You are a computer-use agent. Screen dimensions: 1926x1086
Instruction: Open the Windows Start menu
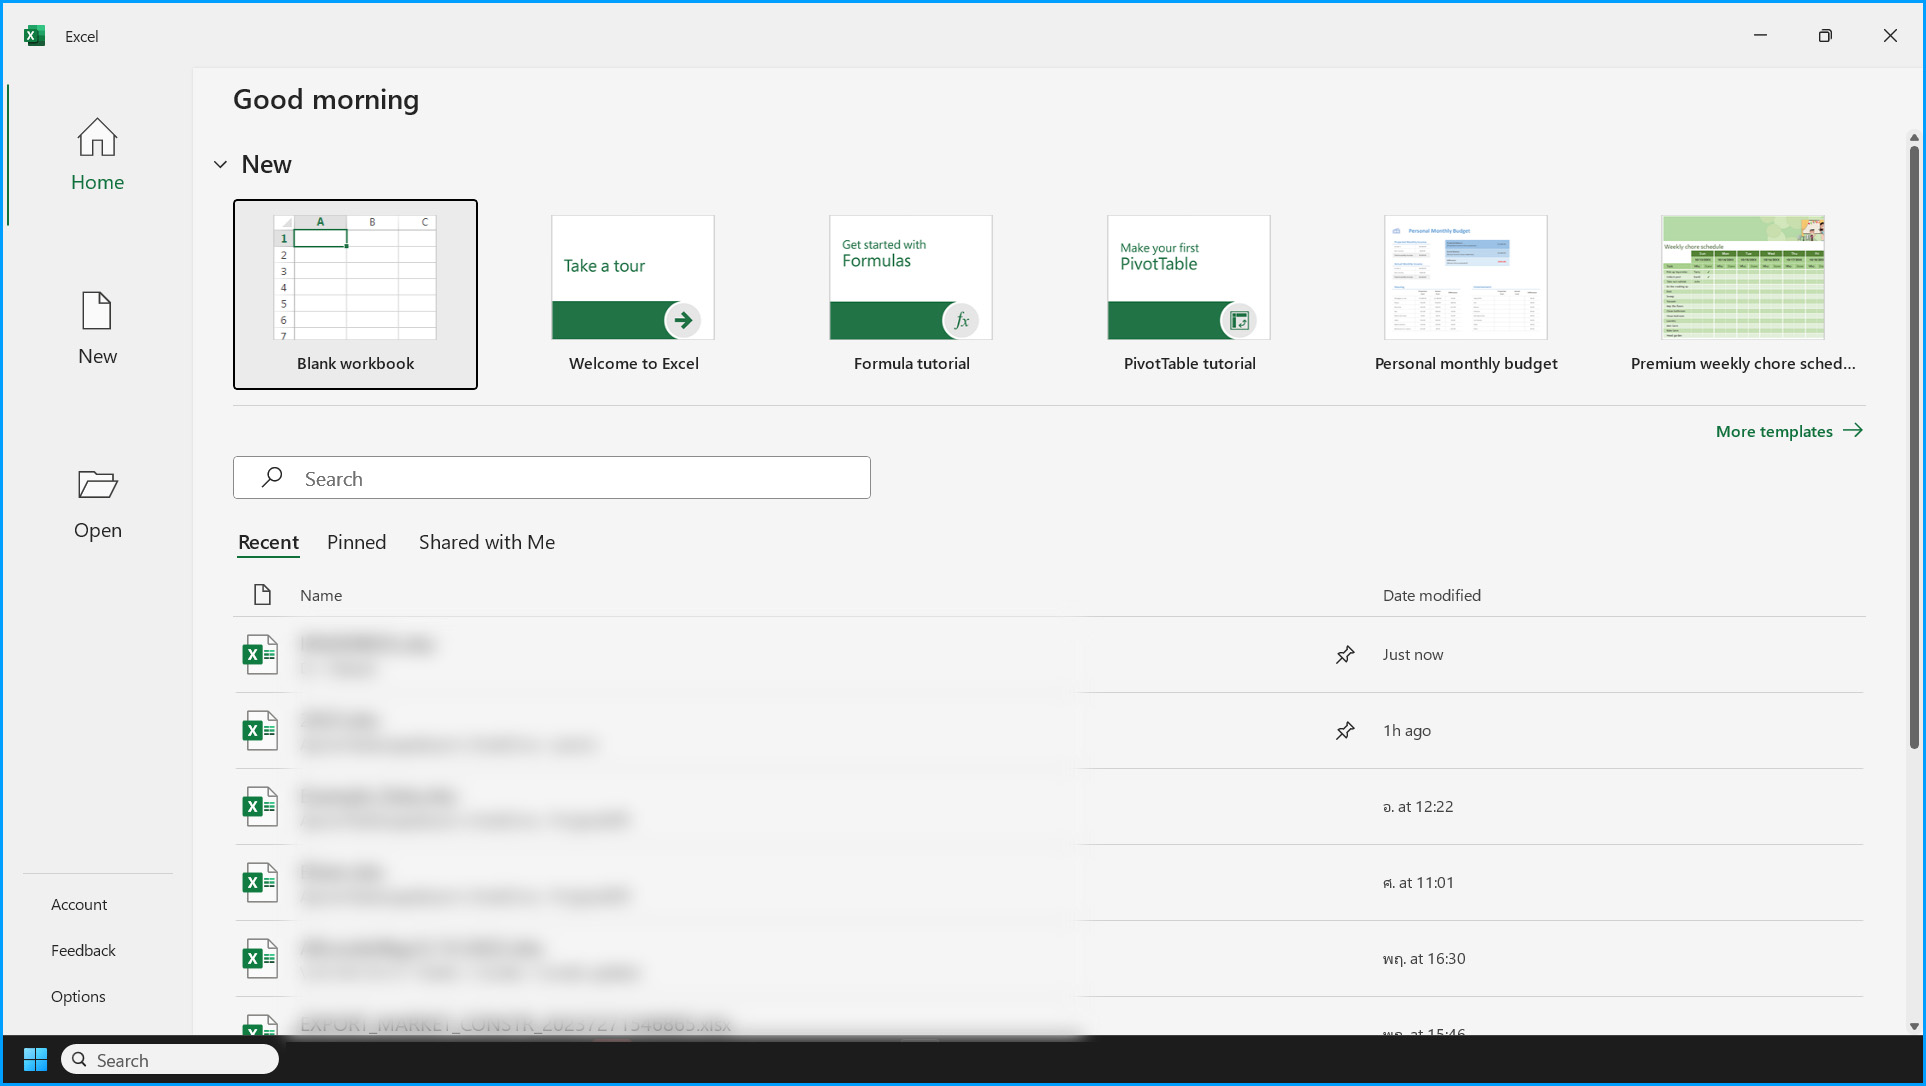[34, 1058]
